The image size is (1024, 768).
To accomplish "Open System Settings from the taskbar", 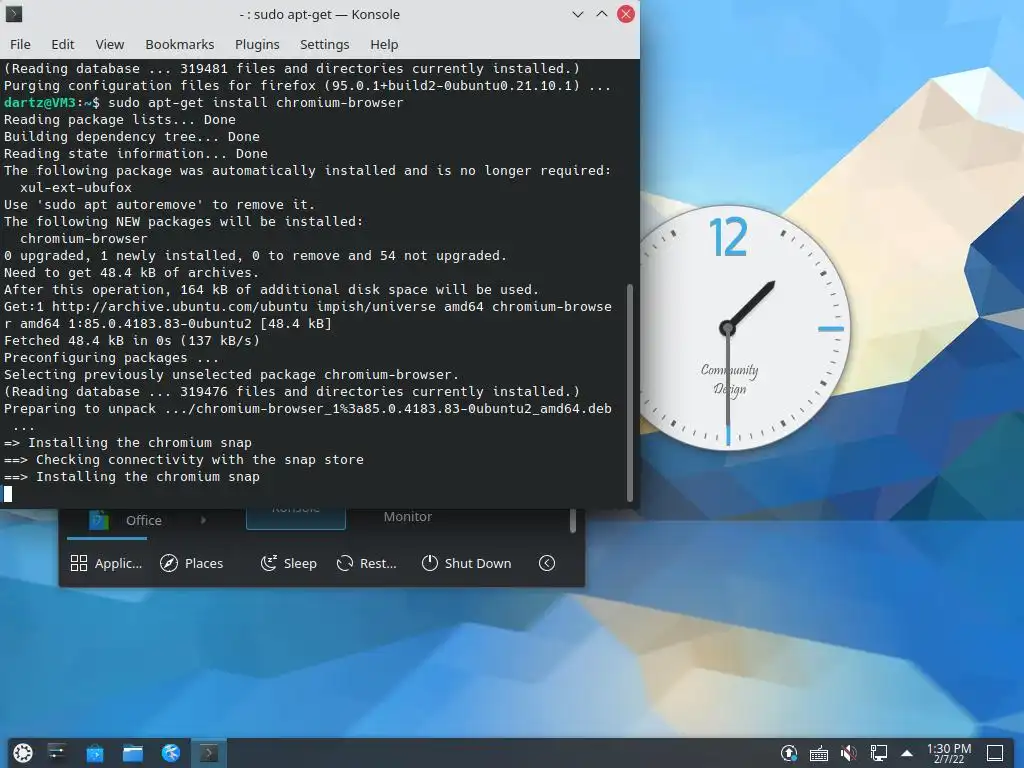I will tap(57, 753).
